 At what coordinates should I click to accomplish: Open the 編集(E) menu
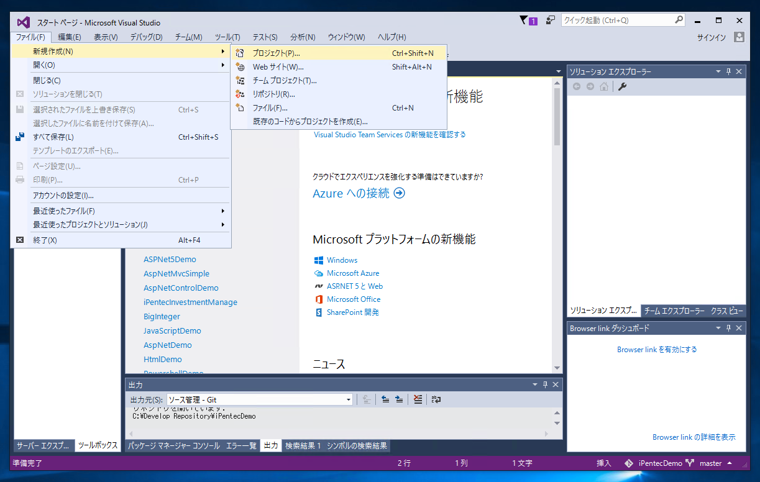tap(69, 37)
